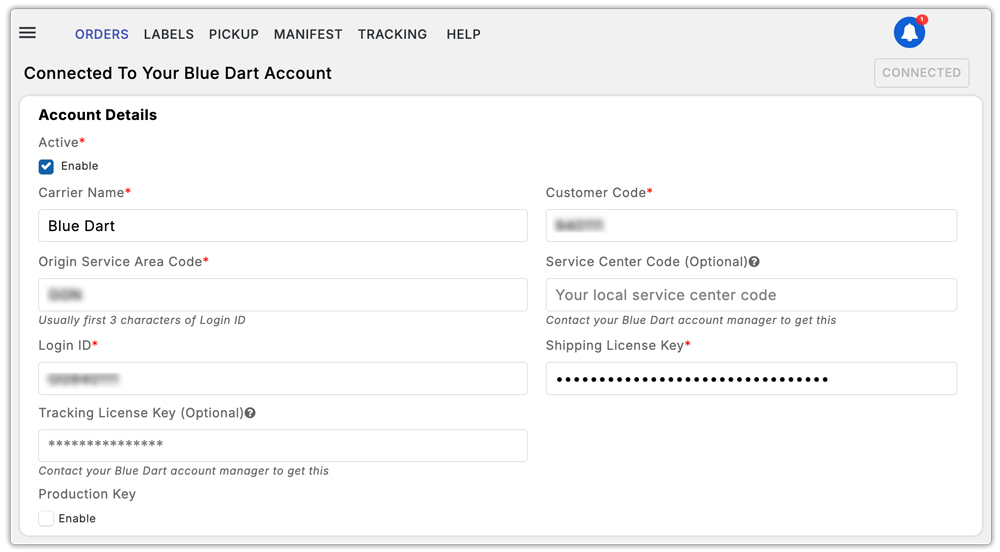The width and height of the screenshot is (1000, 552).
Task: Click hint text under Tracking License Key
Action: click(x=184, y=471)
